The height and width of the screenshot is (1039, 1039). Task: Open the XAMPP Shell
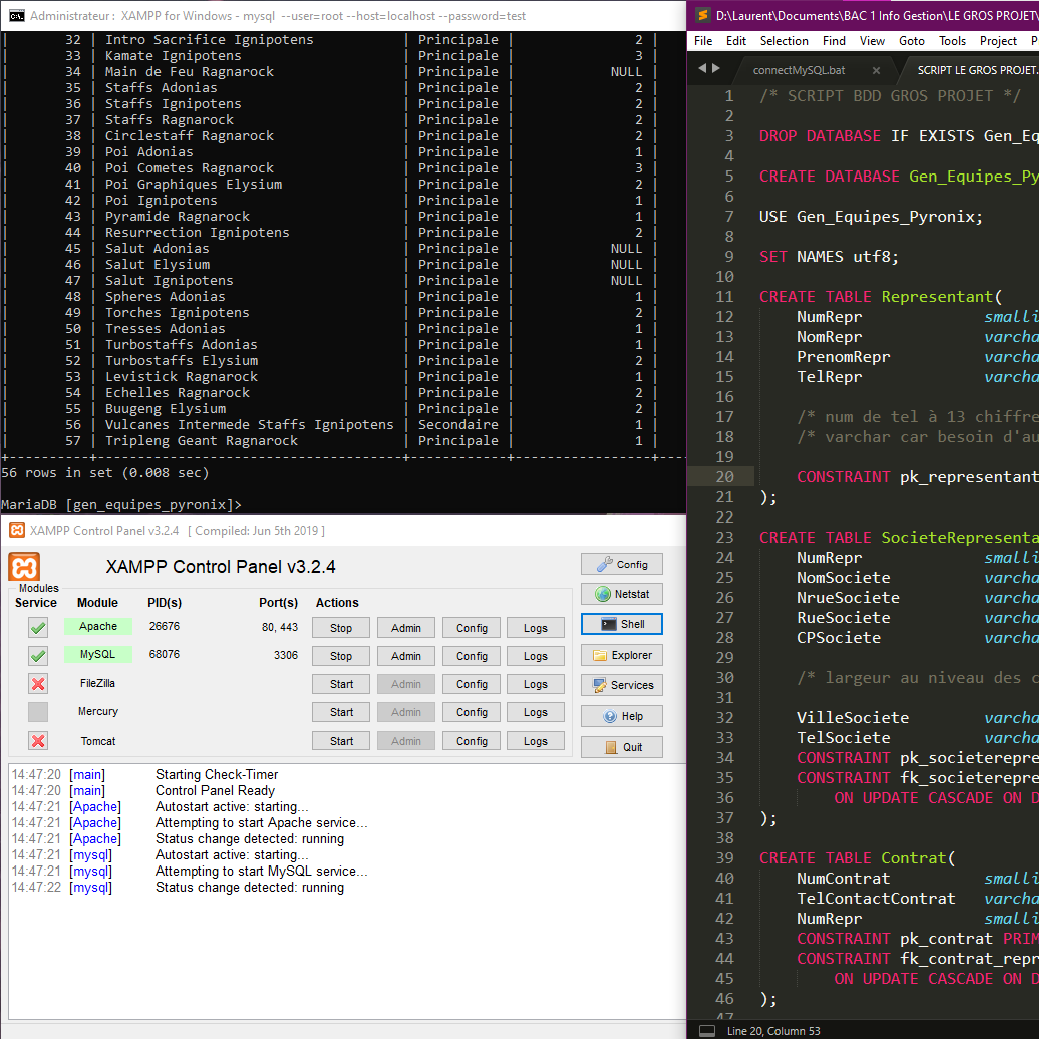pos(621,624)
